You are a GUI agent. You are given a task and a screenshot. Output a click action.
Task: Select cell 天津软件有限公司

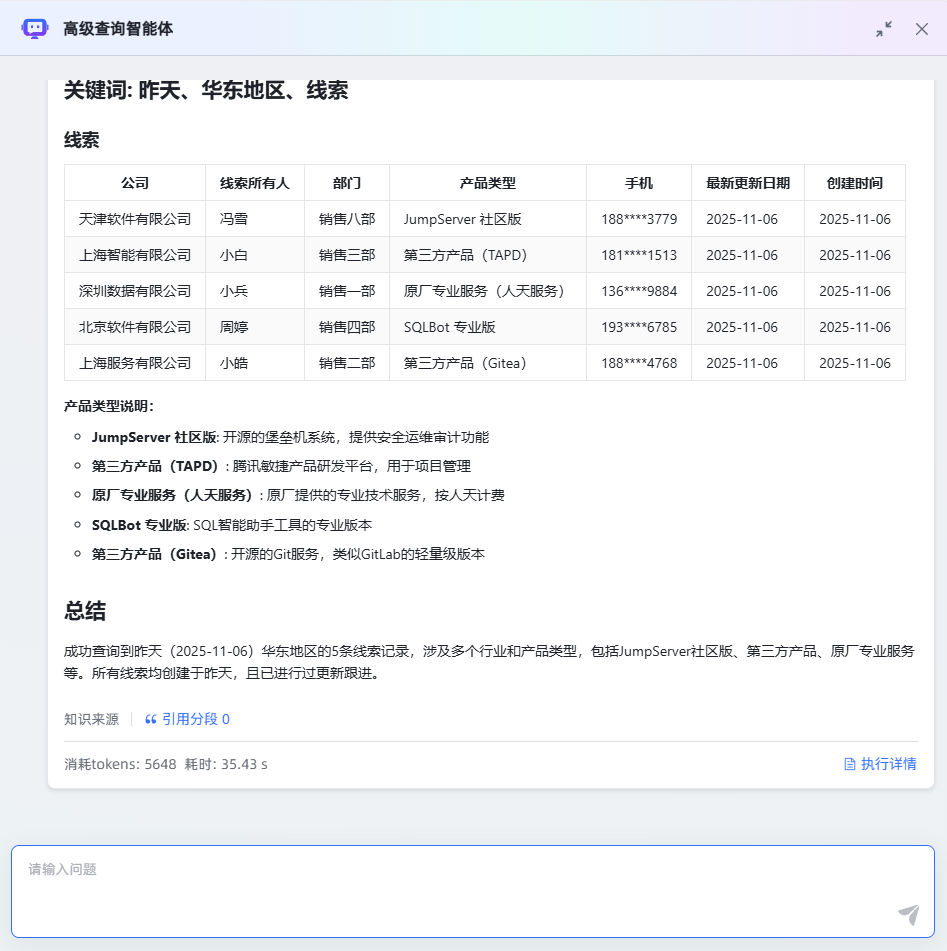pos(135,219)
